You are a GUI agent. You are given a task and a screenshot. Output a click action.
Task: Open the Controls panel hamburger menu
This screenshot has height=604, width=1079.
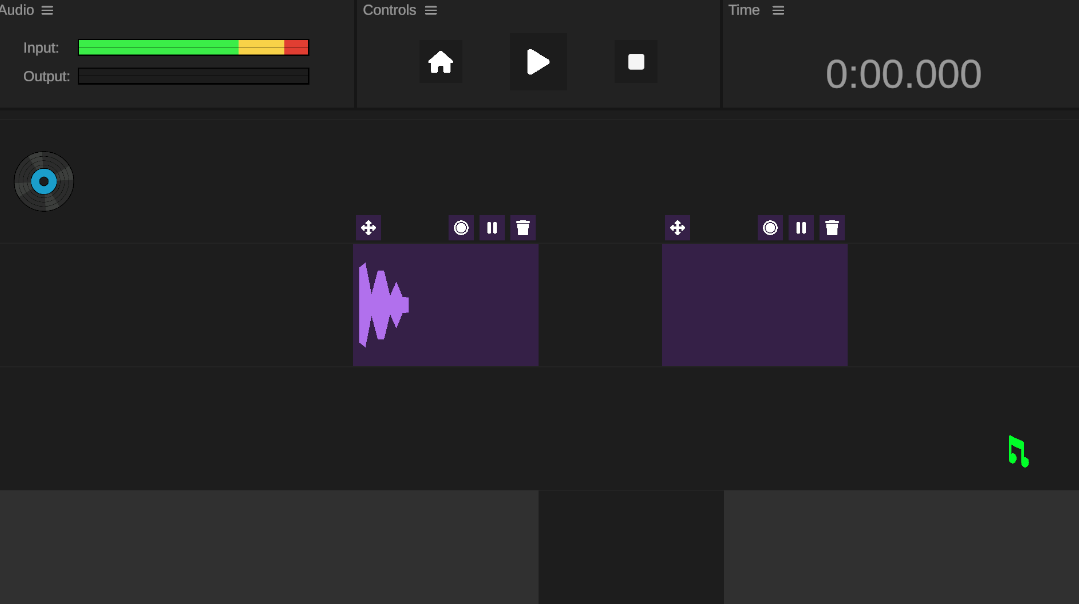[431, 10]
